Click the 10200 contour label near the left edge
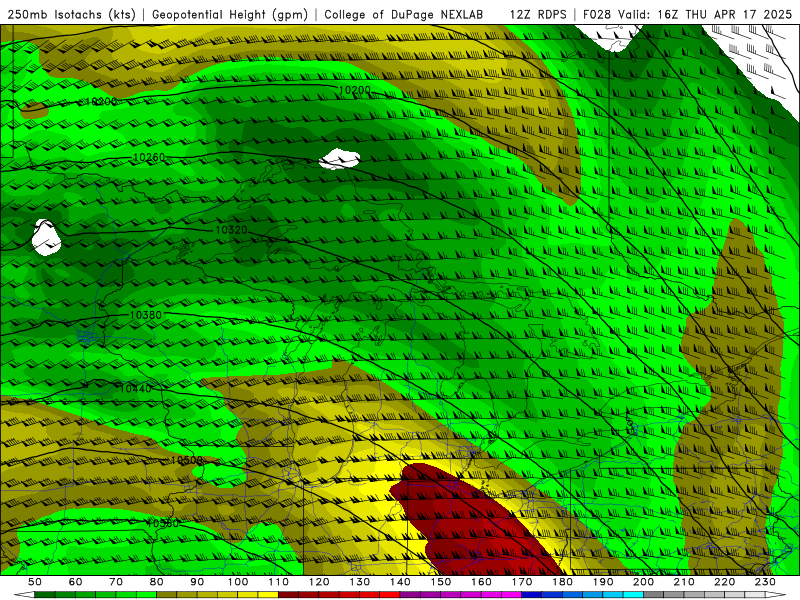 (101, 102)
